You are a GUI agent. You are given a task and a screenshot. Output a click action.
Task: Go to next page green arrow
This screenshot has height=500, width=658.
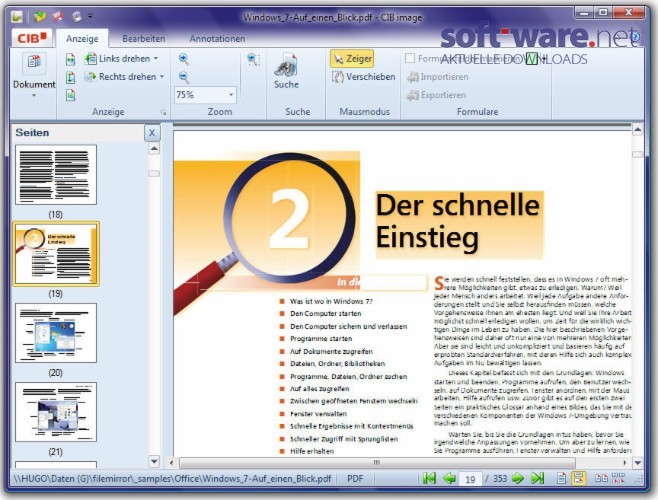pos(518,478)
